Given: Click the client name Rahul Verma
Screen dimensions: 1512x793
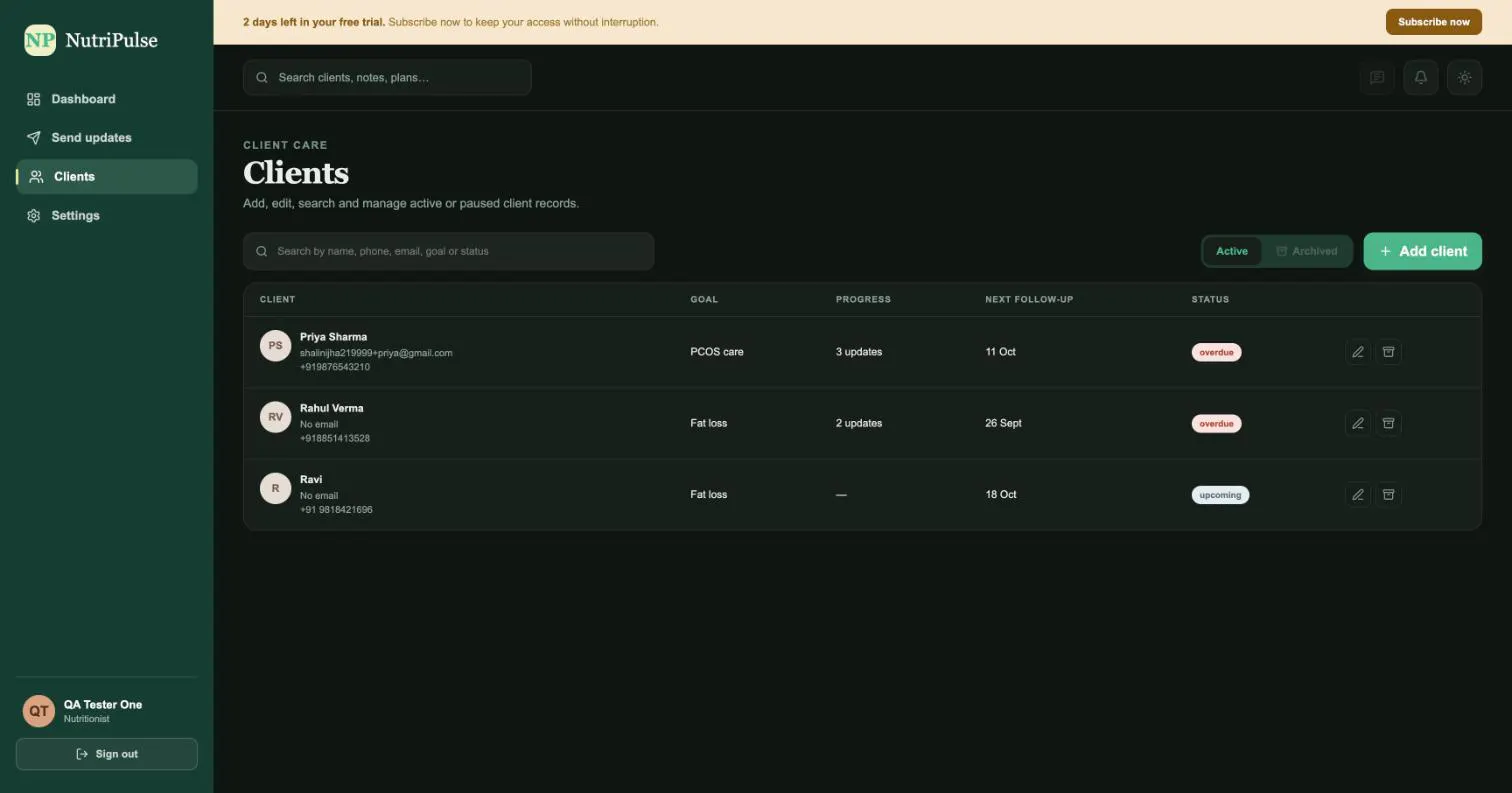Looking at the screenshot, I should 332,408.
